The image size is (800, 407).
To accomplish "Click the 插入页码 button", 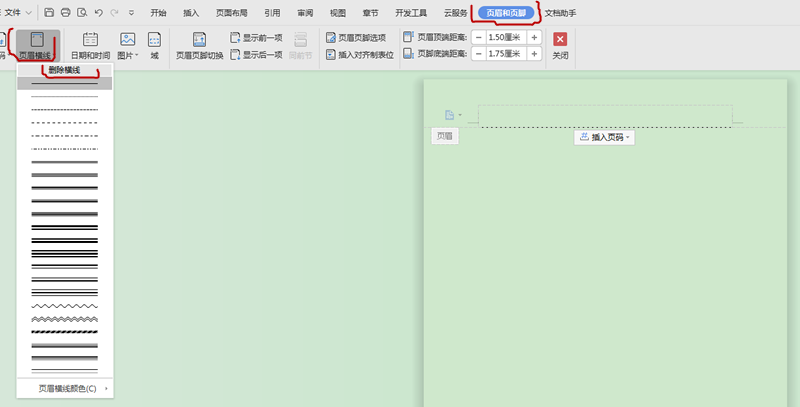I will tap(602, 137).
